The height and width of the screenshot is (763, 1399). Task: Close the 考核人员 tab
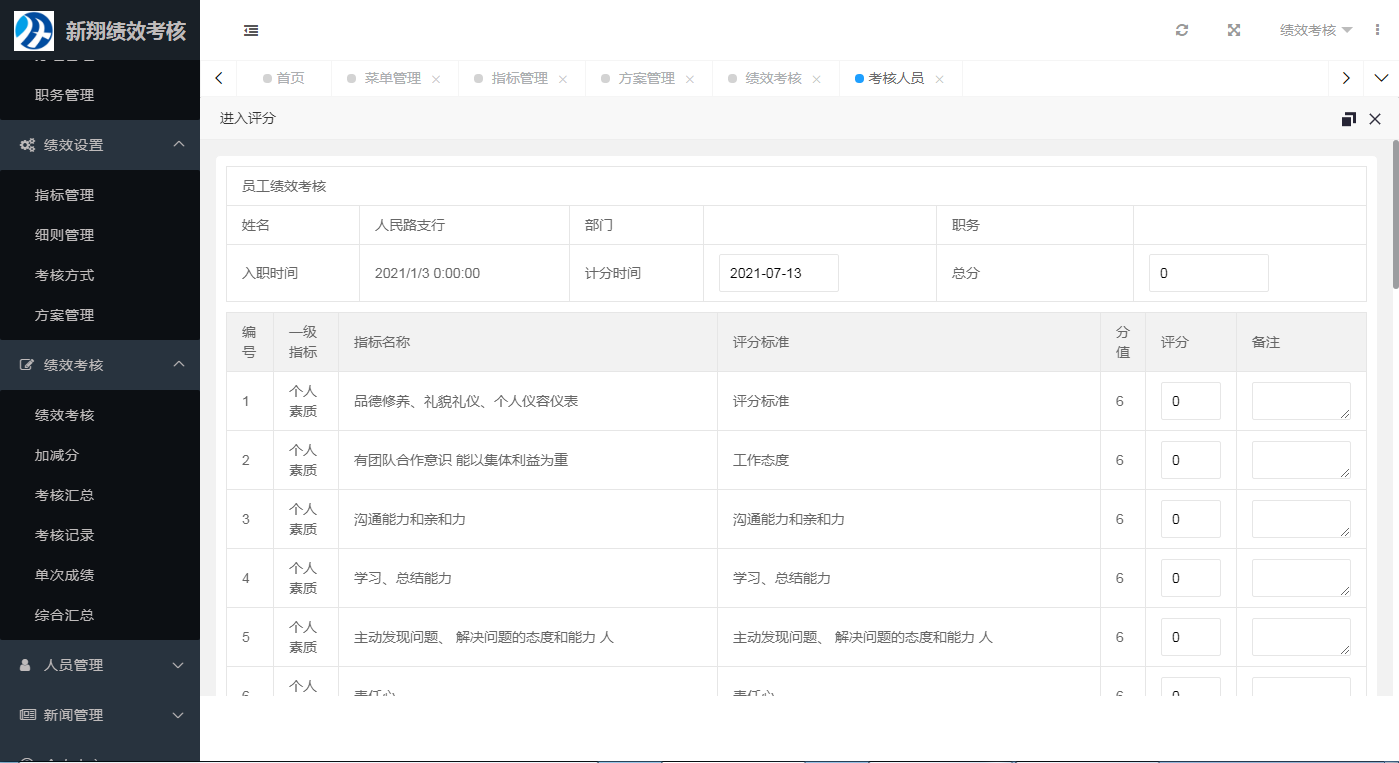939,79
